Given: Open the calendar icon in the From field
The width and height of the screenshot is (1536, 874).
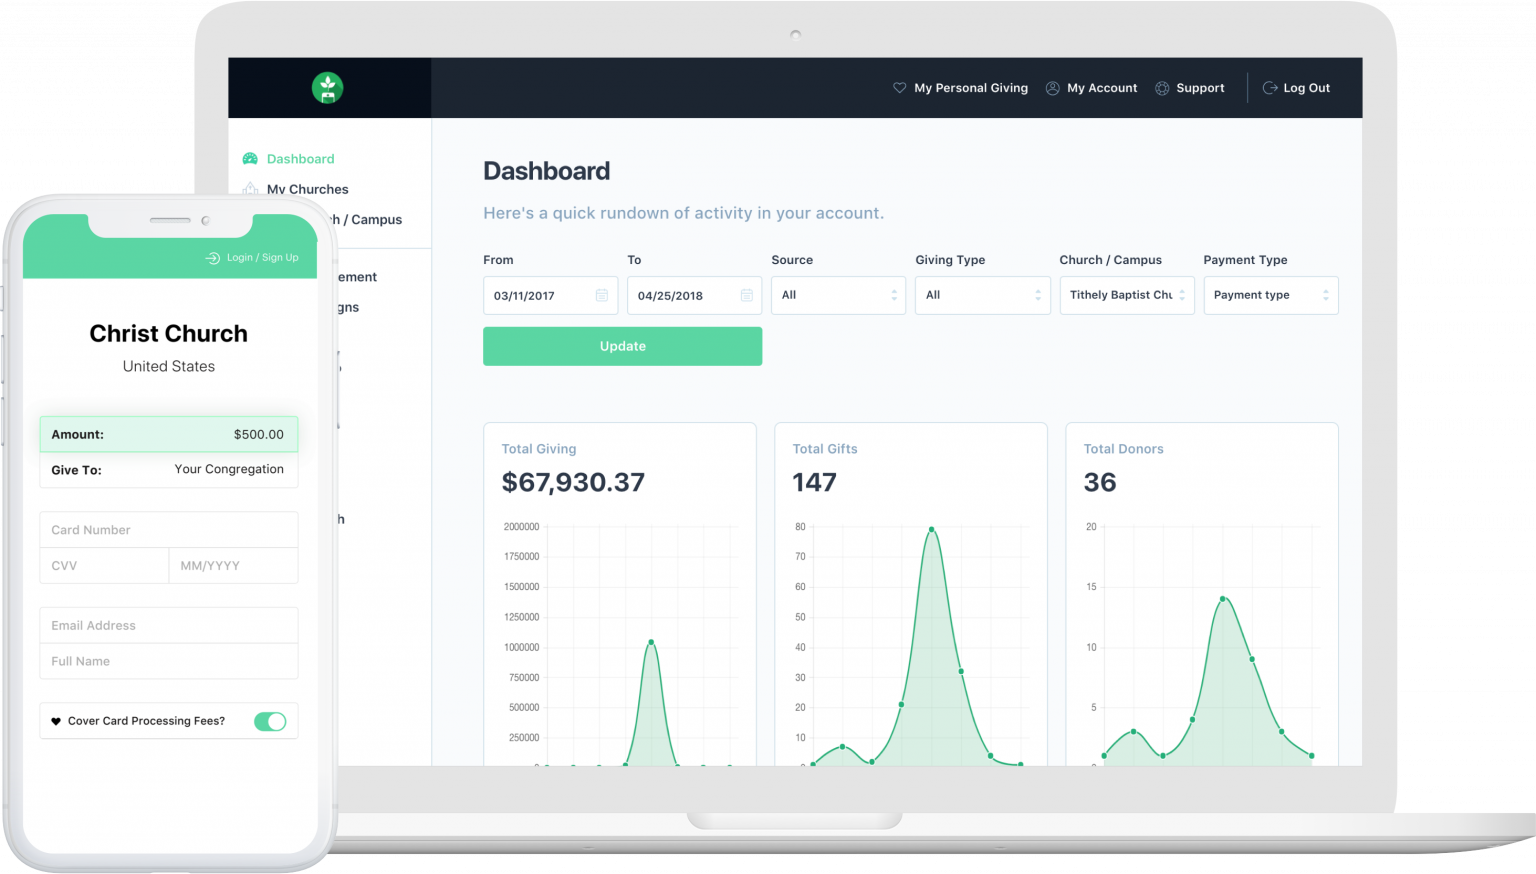Looking at the screenshot, I should pyautogui.click(x=602, y=295).
